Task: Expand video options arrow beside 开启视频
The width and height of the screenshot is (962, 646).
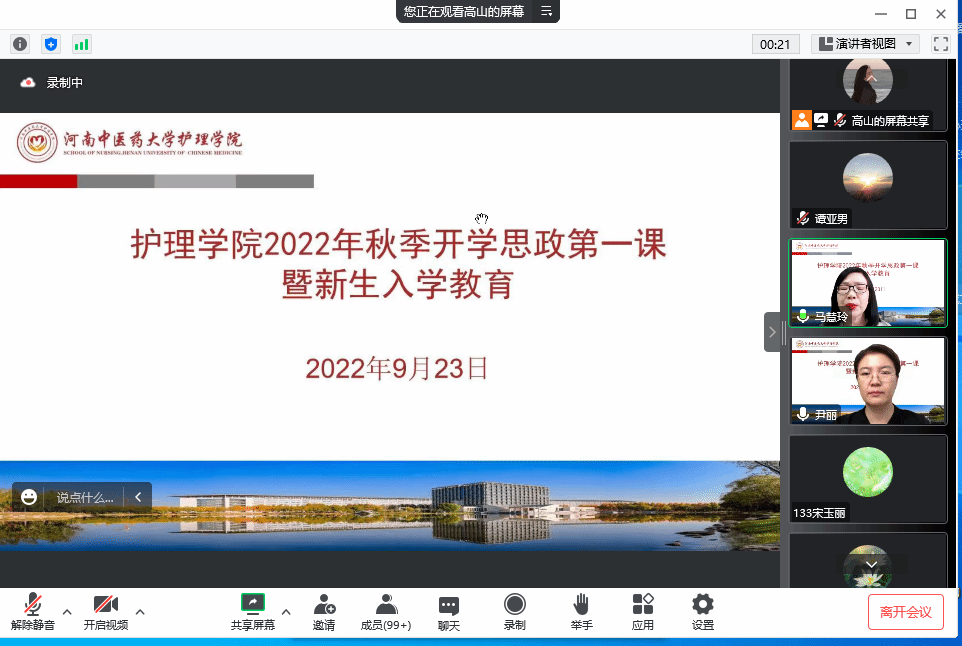Action: pos(140,611)
